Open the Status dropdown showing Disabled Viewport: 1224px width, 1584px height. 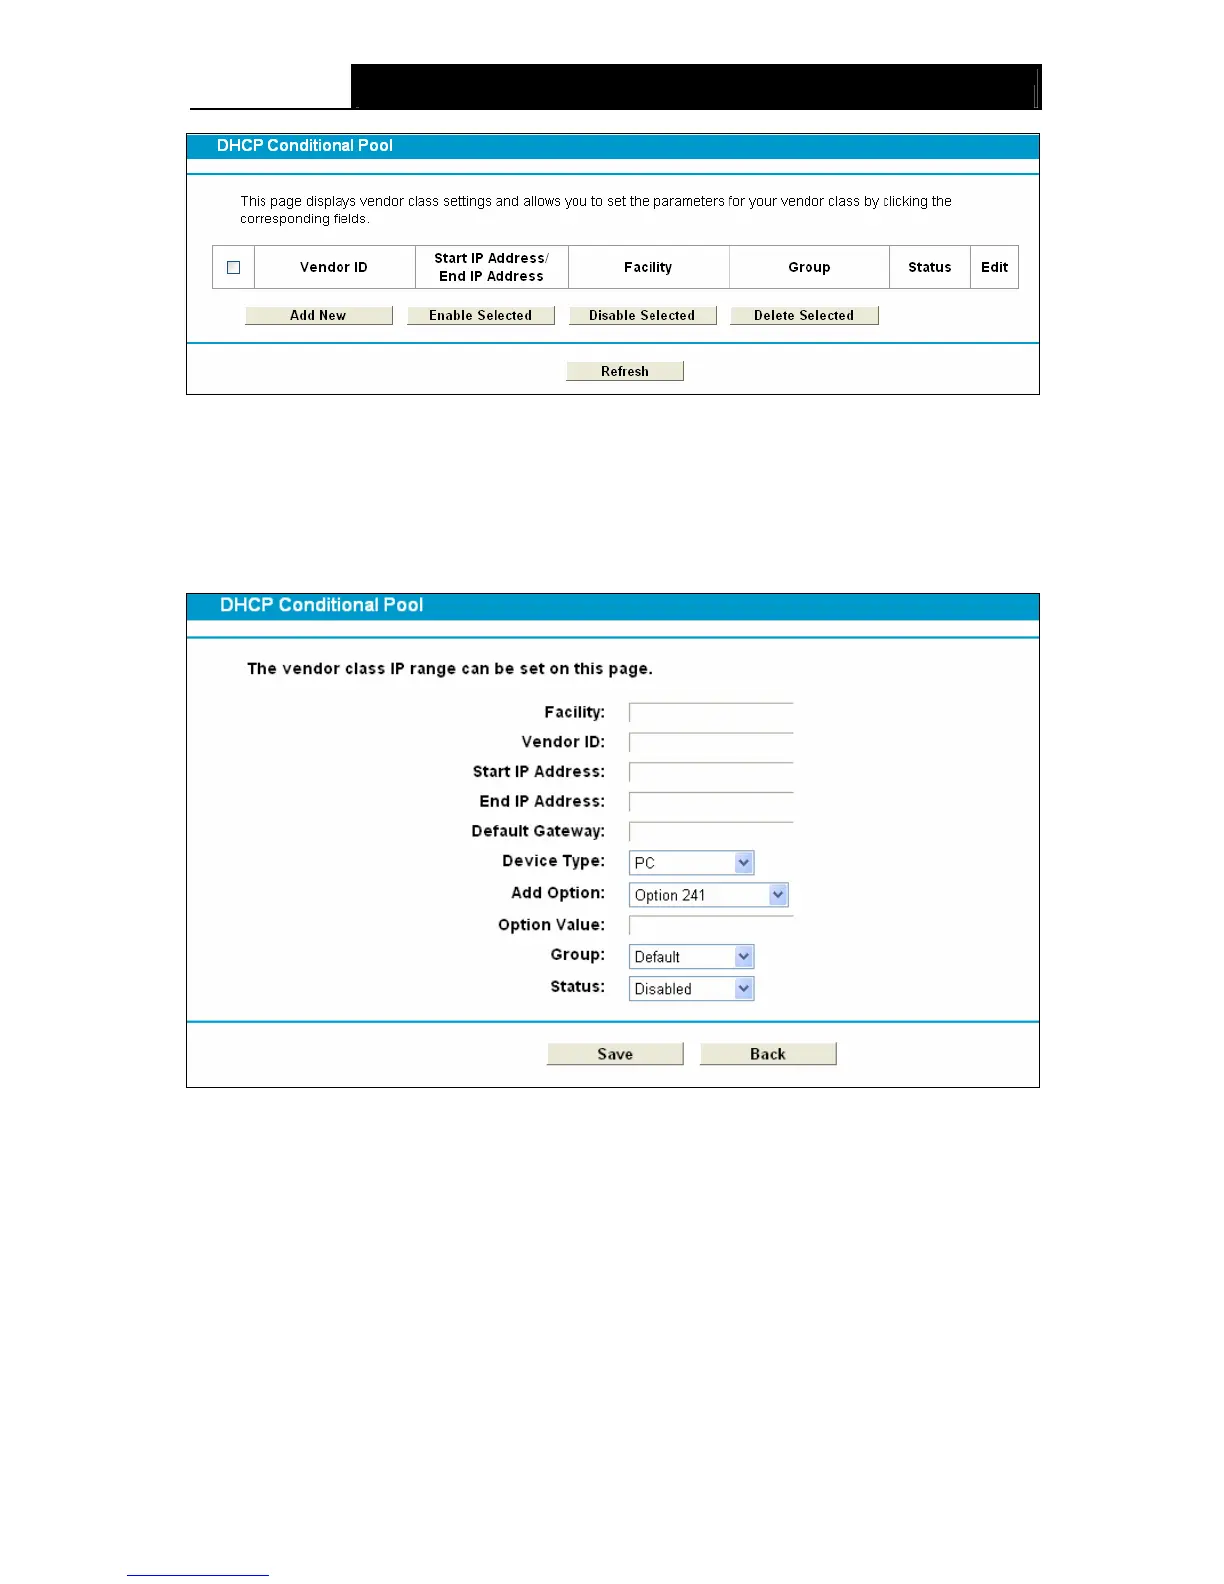point(691,989)
